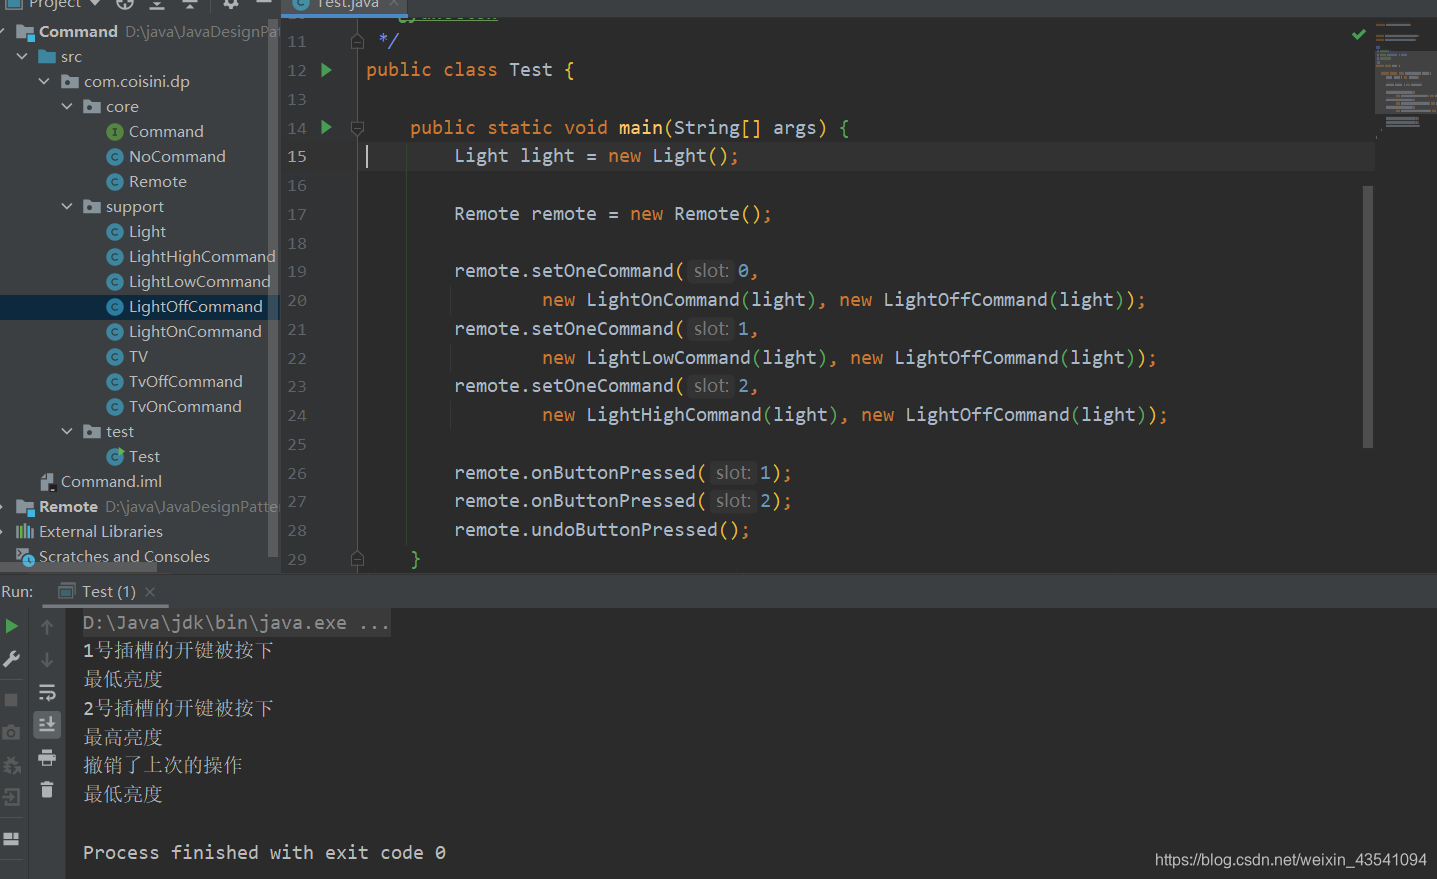
Task: Open TvOnCommand class
Action: [185, 407]
